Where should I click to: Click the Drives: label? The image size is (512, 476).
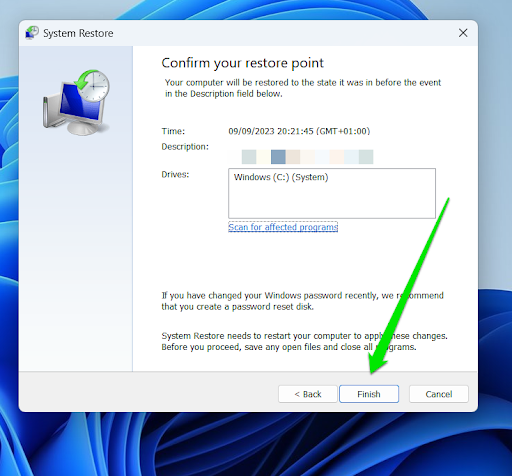[x=175, y=174]
